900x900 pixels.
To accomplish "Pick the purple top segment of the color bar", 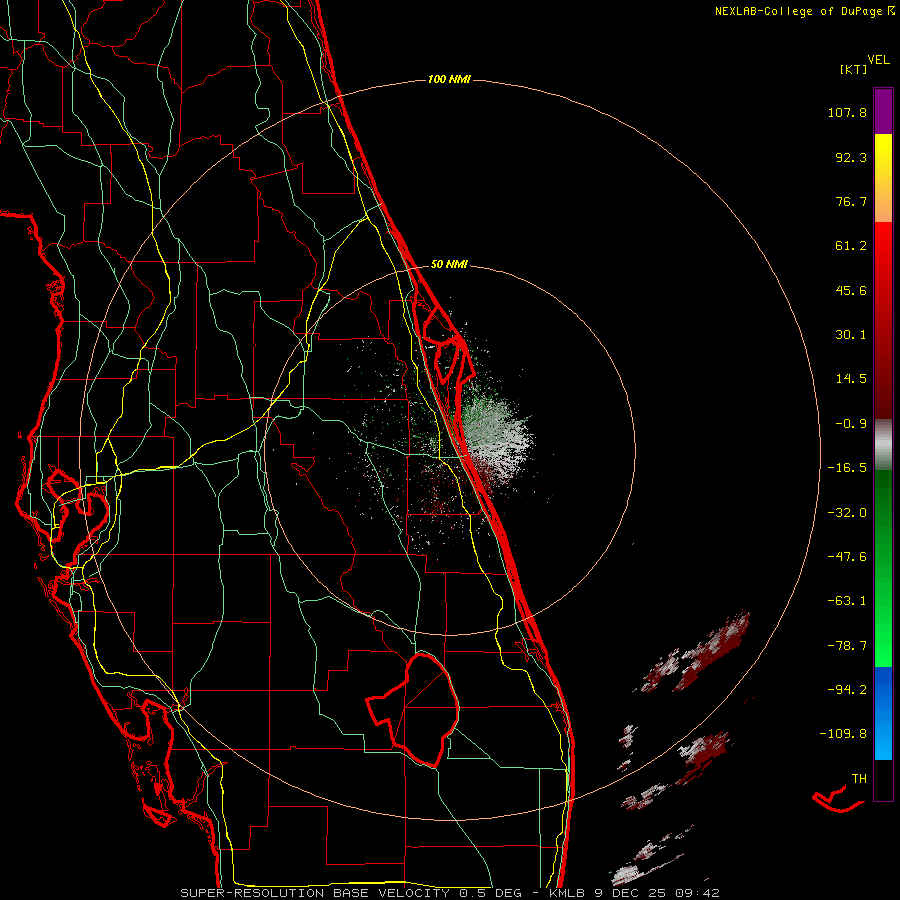I will 883,111.
